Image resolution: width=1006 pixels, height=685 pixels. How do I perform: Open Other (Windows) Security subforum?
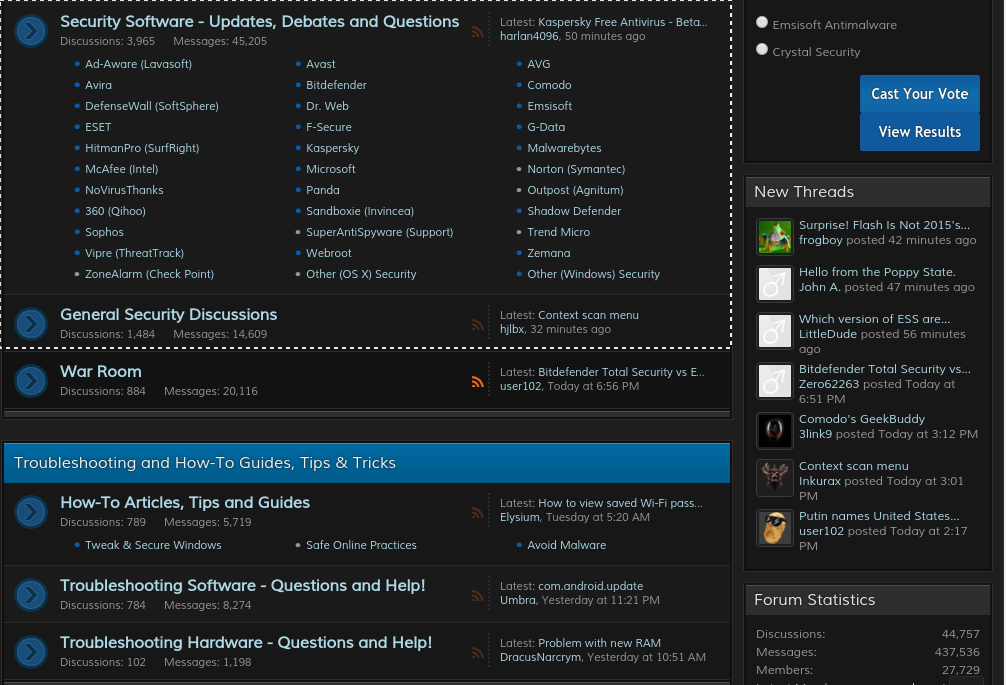(593, 274)
